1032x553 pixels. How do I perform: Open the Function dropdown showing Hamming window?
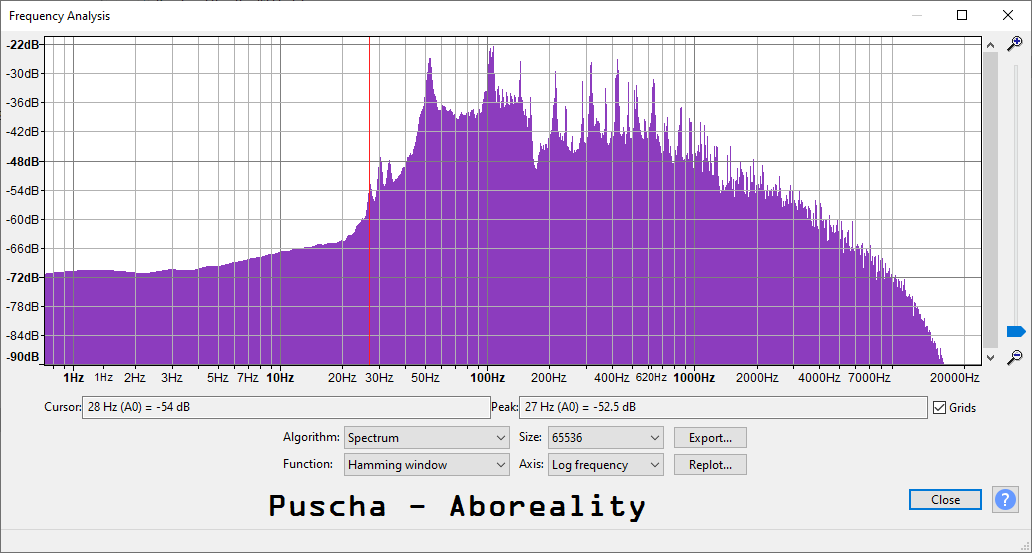[x=426, y=465]
